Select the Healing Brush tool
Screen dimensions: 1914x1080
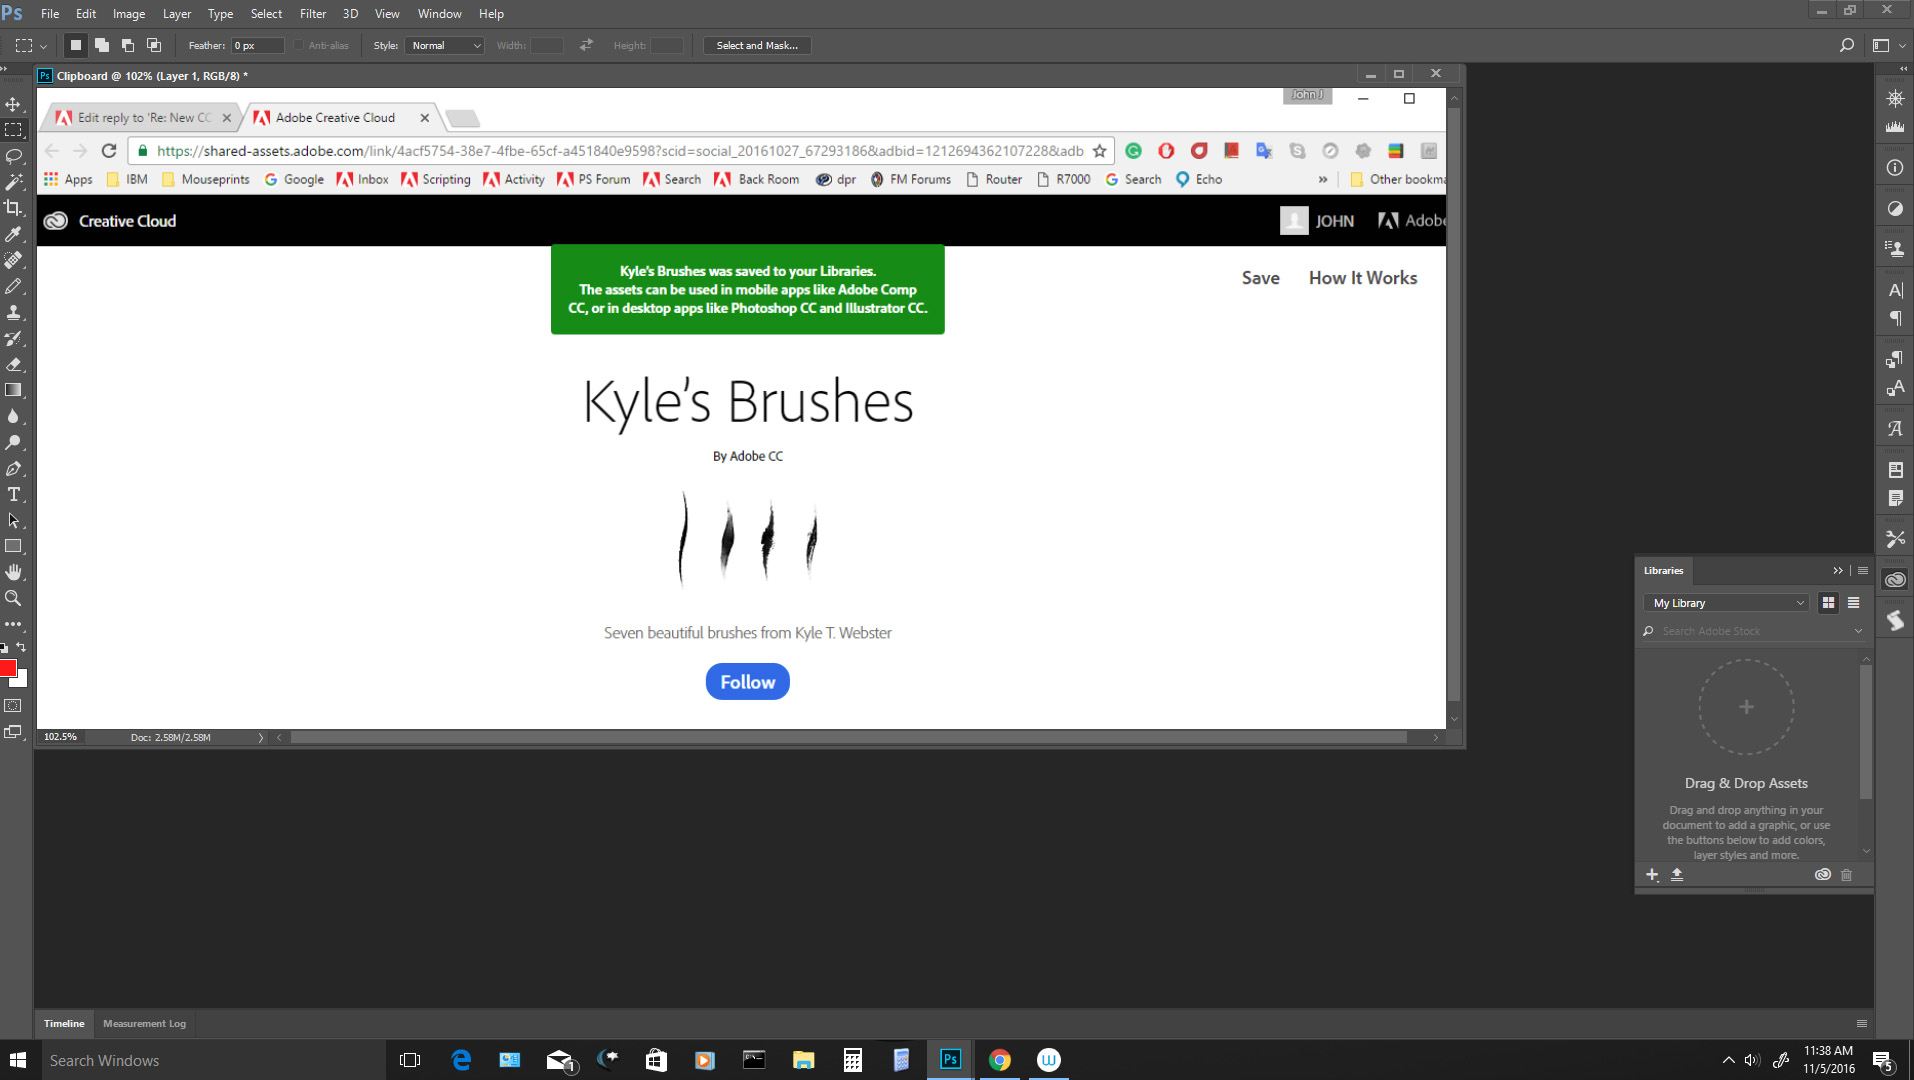tap(13, 260)
